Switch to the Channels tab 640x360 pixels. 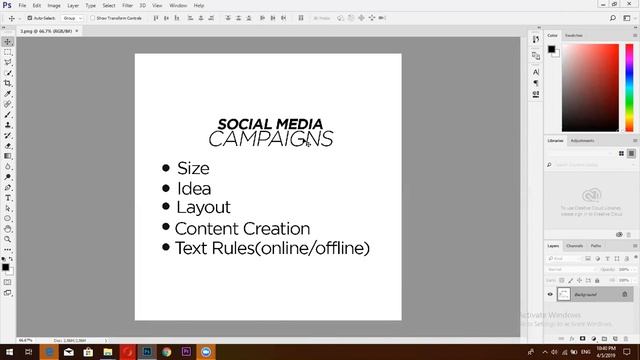pyautogui.click(x=574, y=246)
